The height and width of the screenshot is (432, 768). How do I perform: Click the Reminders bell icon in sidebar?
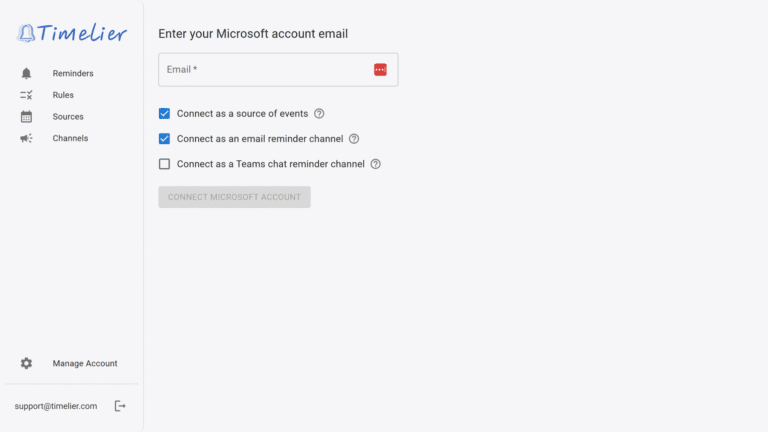tap(26, 73)
